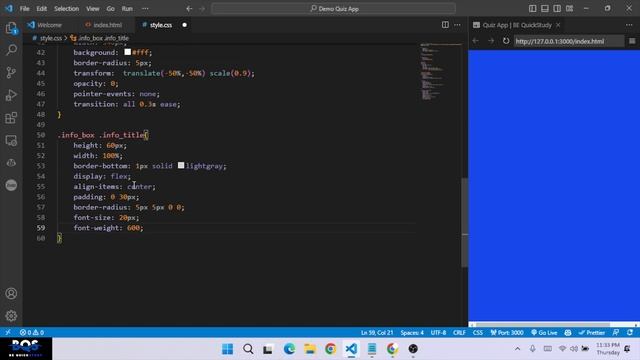Show hidden tray icons chevron
Screen dimensions: 640x360
click(518, 349)
